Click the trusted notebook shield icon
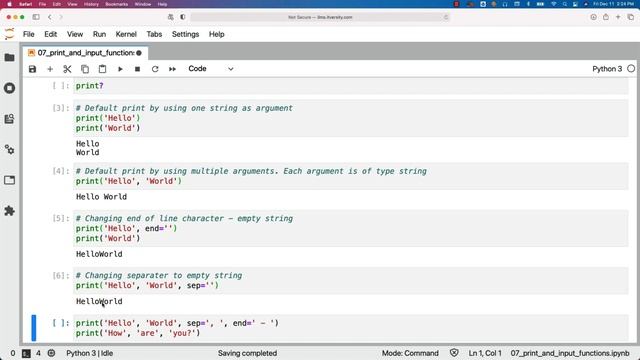This screenshot has width=640, height=360. coord(454,353)
